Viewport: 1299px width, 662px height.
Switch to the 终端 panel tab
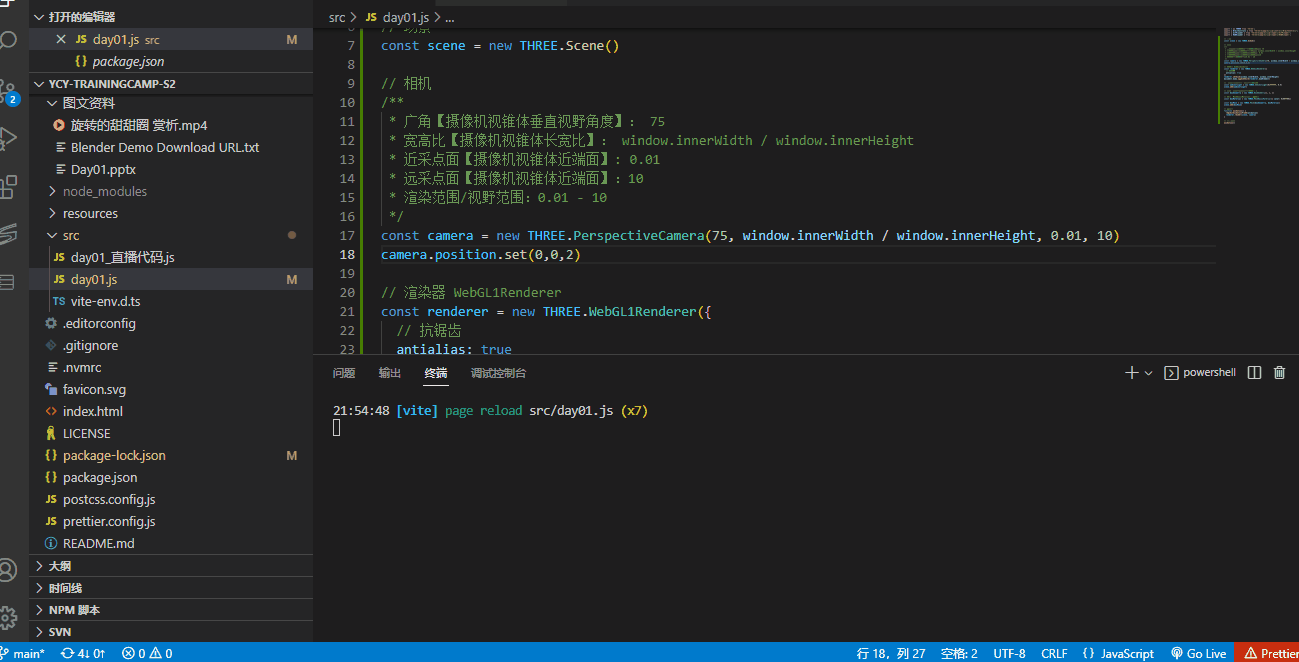(x=436, y=373)
